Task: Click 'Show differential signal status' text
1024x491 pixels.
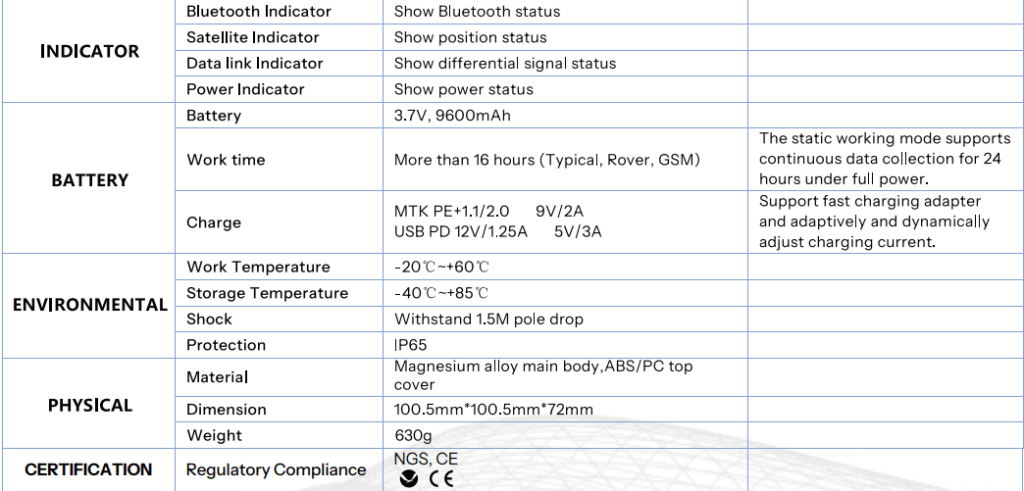Action: click(505, 63)
